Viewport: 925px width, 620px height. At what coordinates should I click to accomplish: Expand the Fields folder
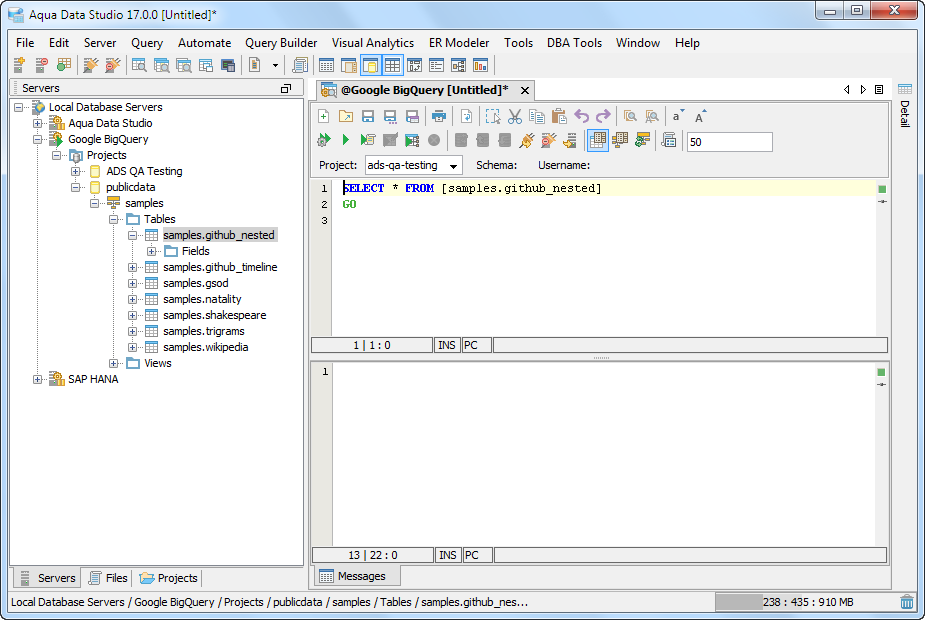click(152, 251)
